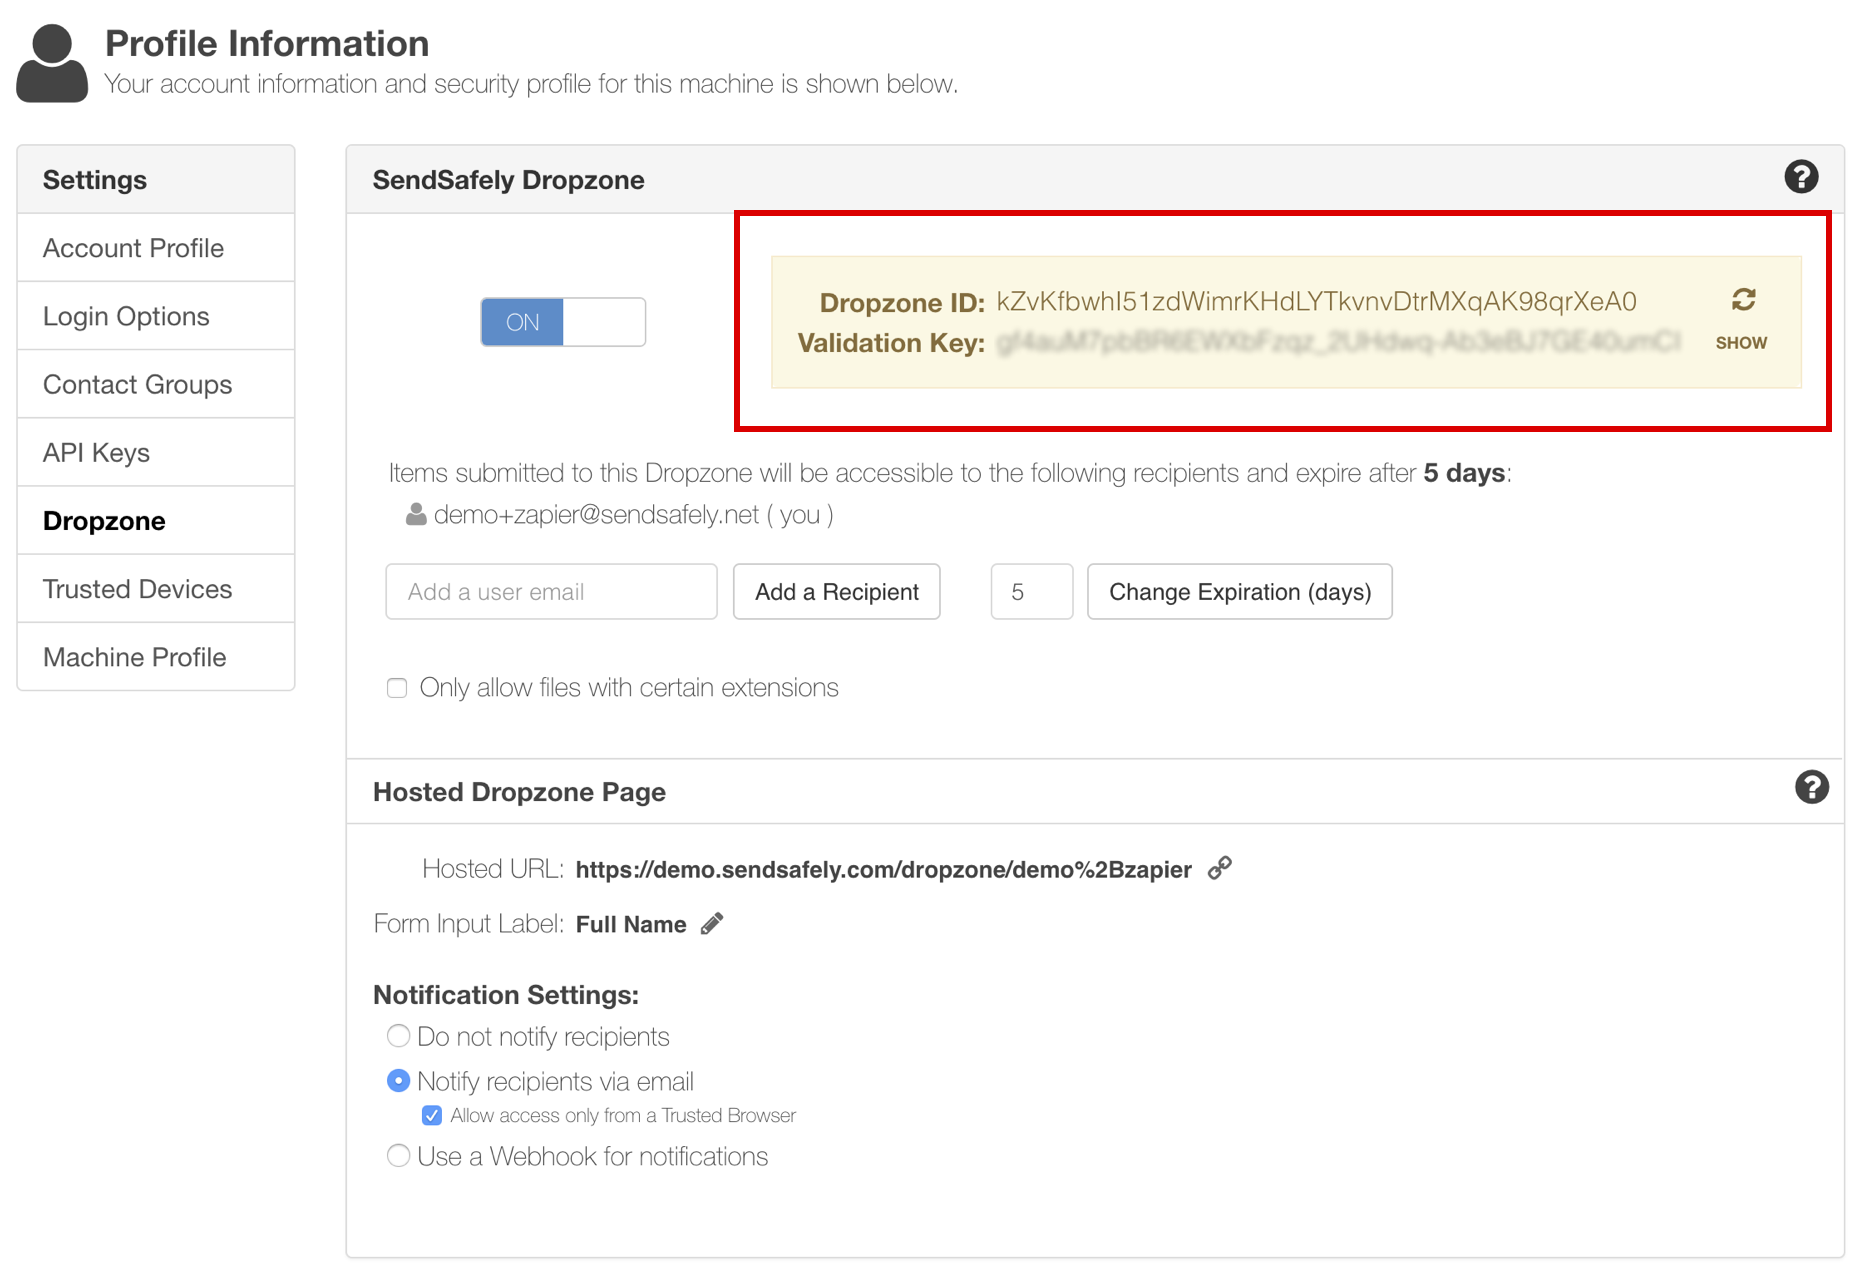The height and width of the screenshot is (1280, 1860).
Task: Edit the Form Input Label with pencil icon
Action: 712,924
